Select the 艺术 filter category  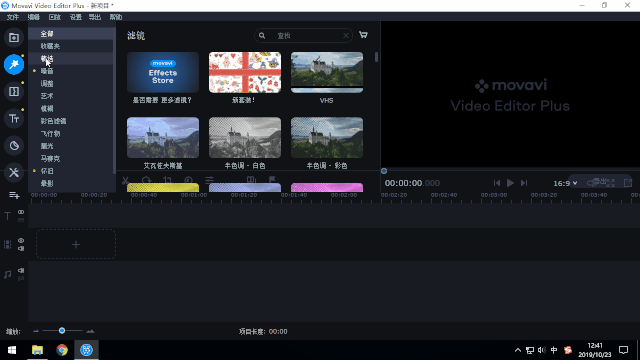[x=71, y=96]
